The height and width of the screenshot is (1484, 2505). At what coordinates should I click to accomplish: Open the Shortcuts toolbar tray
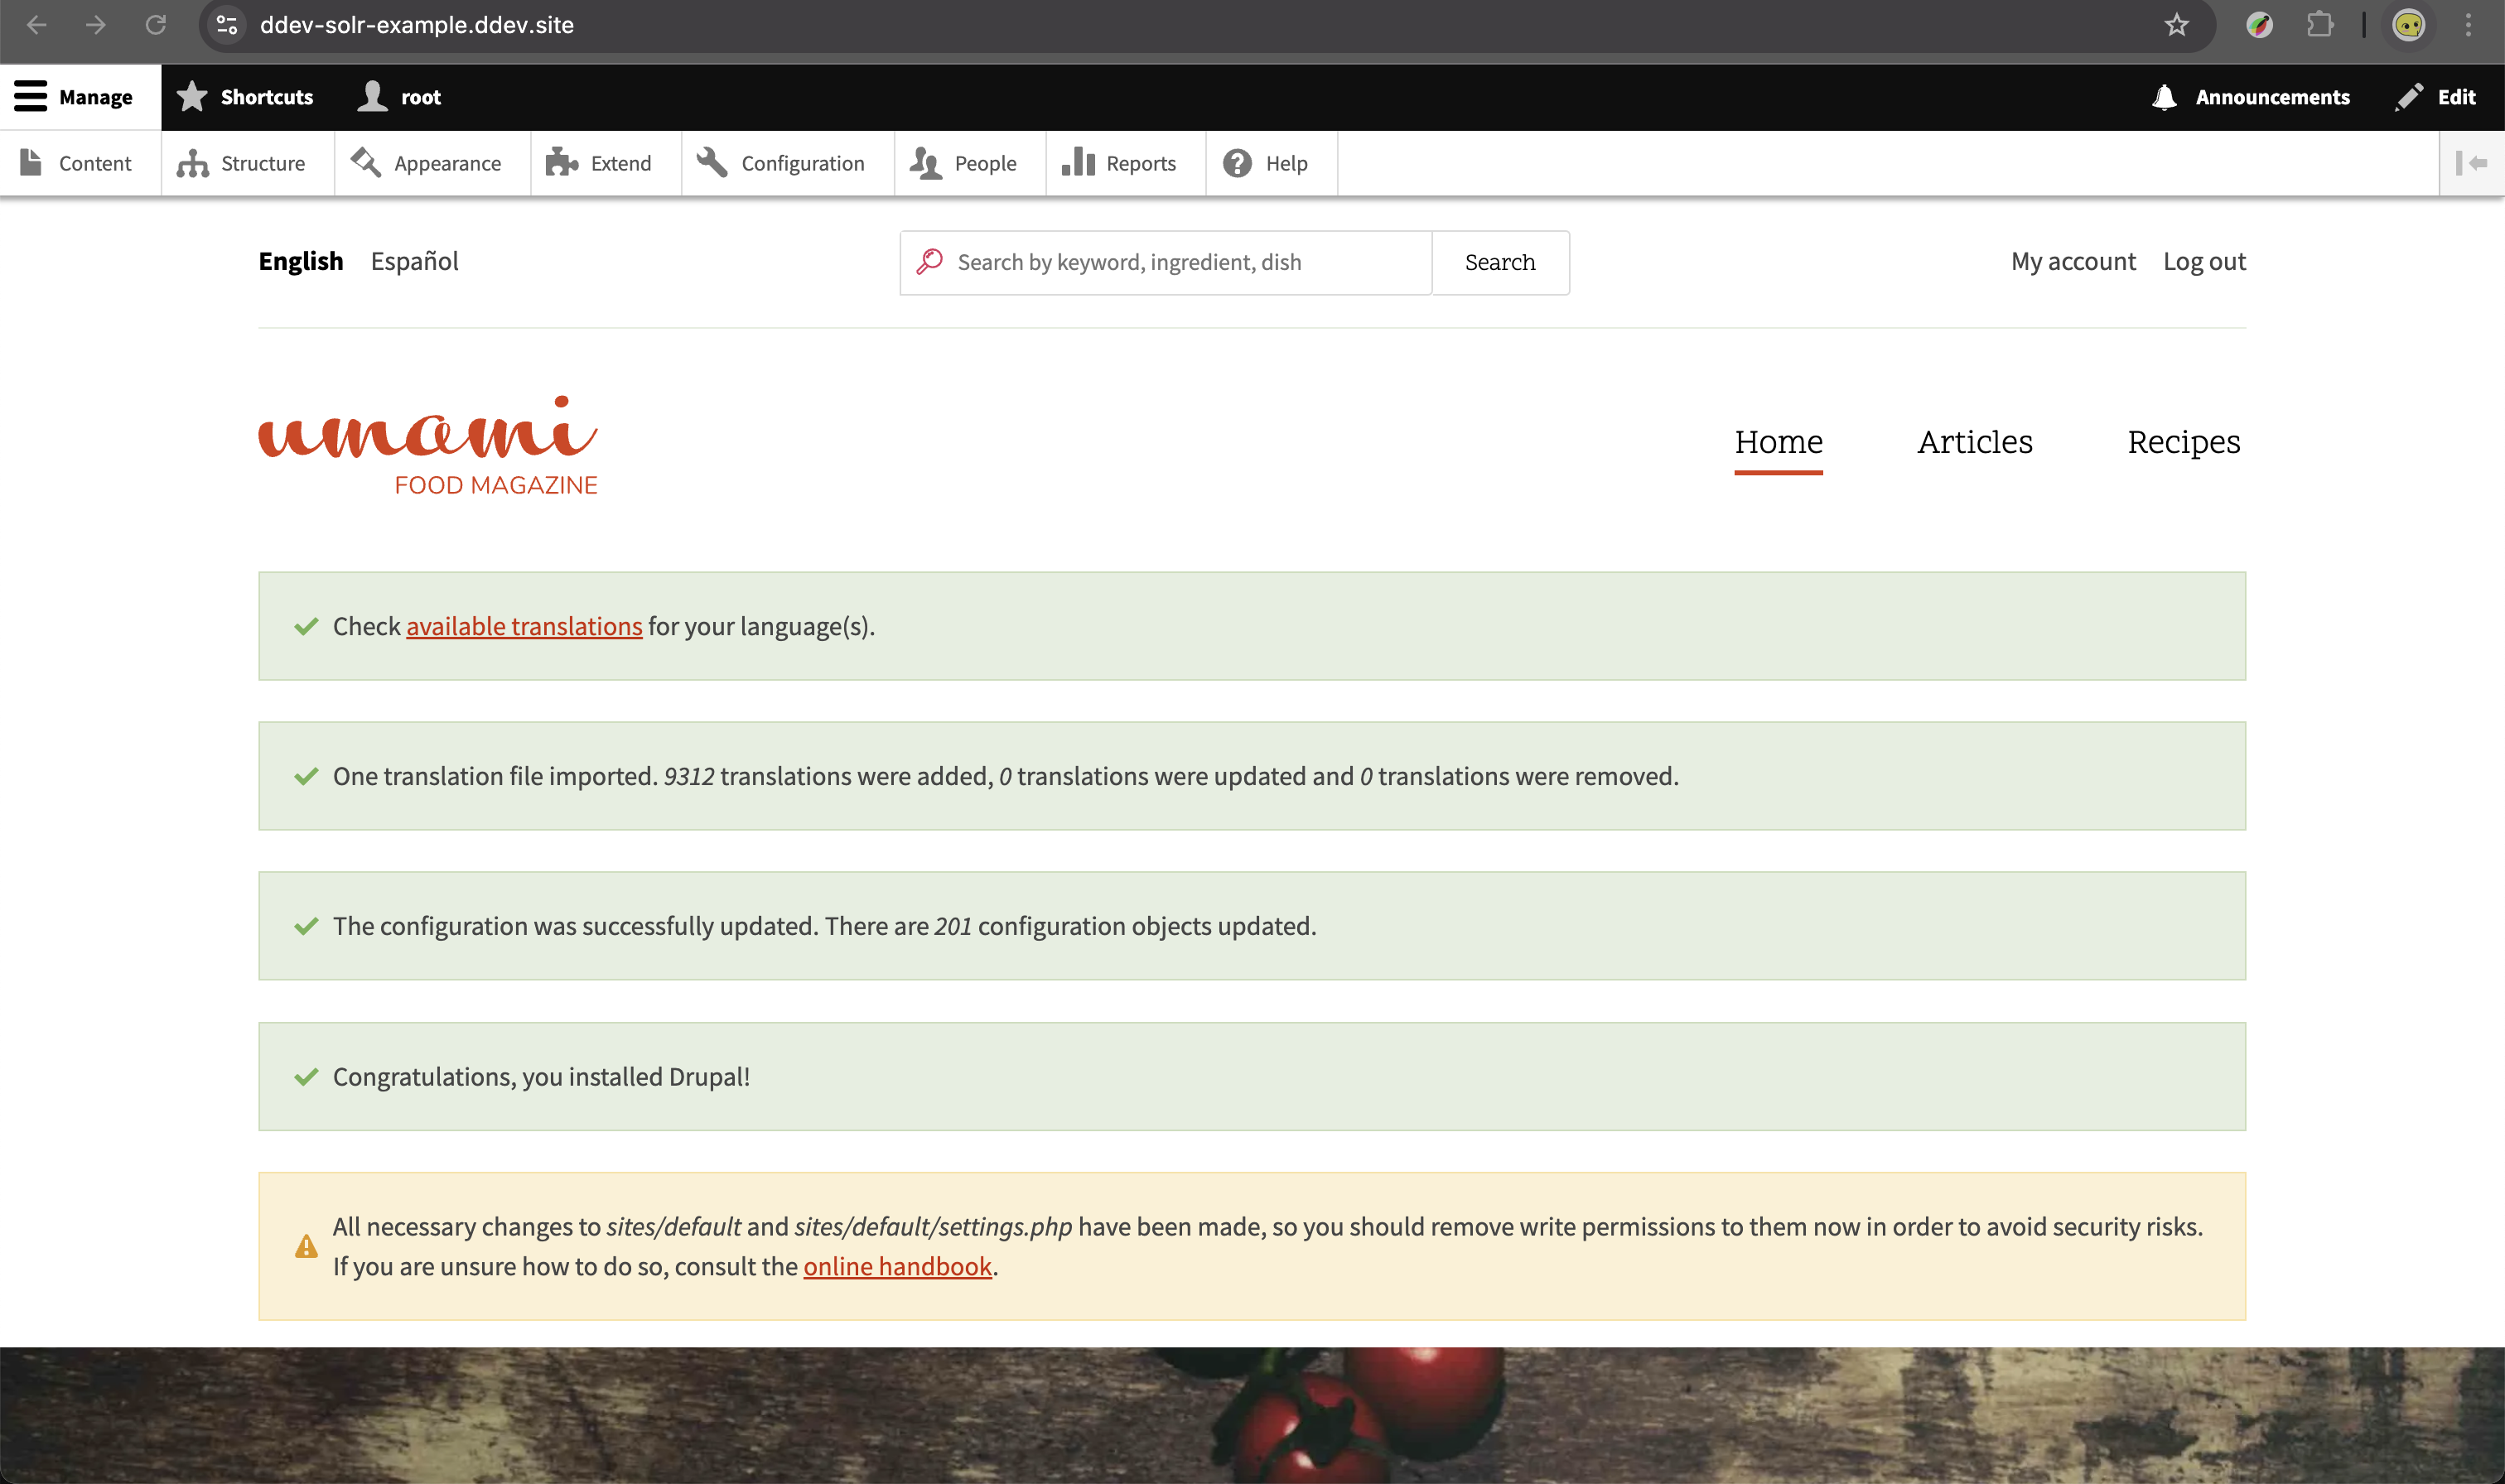pos(245,97)
